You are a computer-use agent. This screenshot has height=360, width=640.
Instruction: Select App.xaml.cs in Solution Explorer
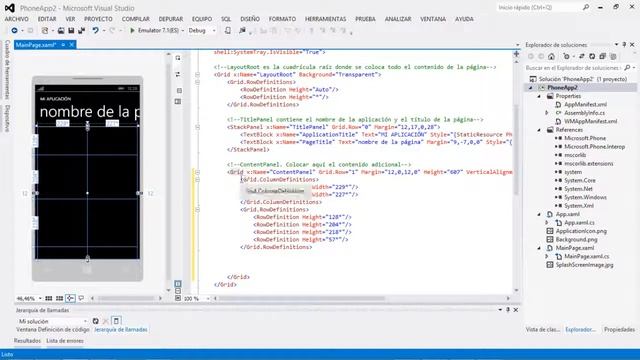click(x=579, y=223)
